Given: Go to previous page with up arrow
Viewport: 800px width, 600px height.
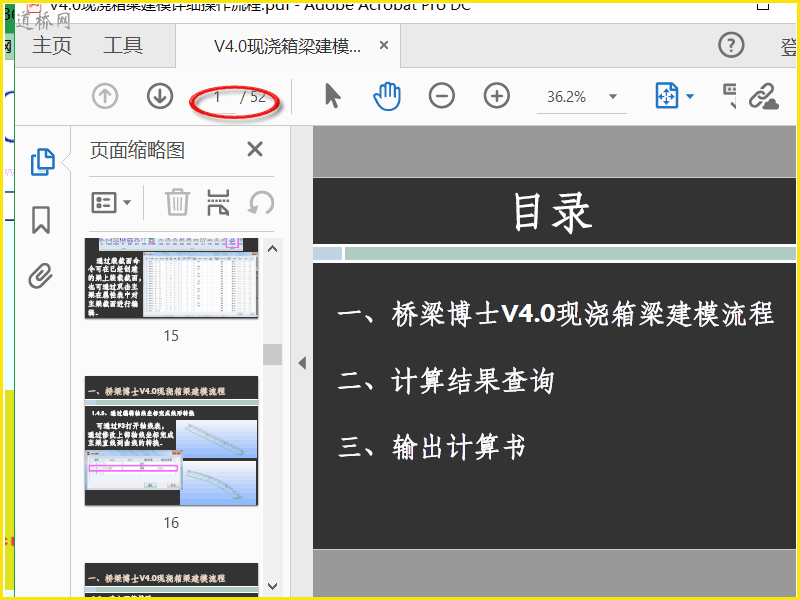Looking at the screenshot, I should click(105, 96).
